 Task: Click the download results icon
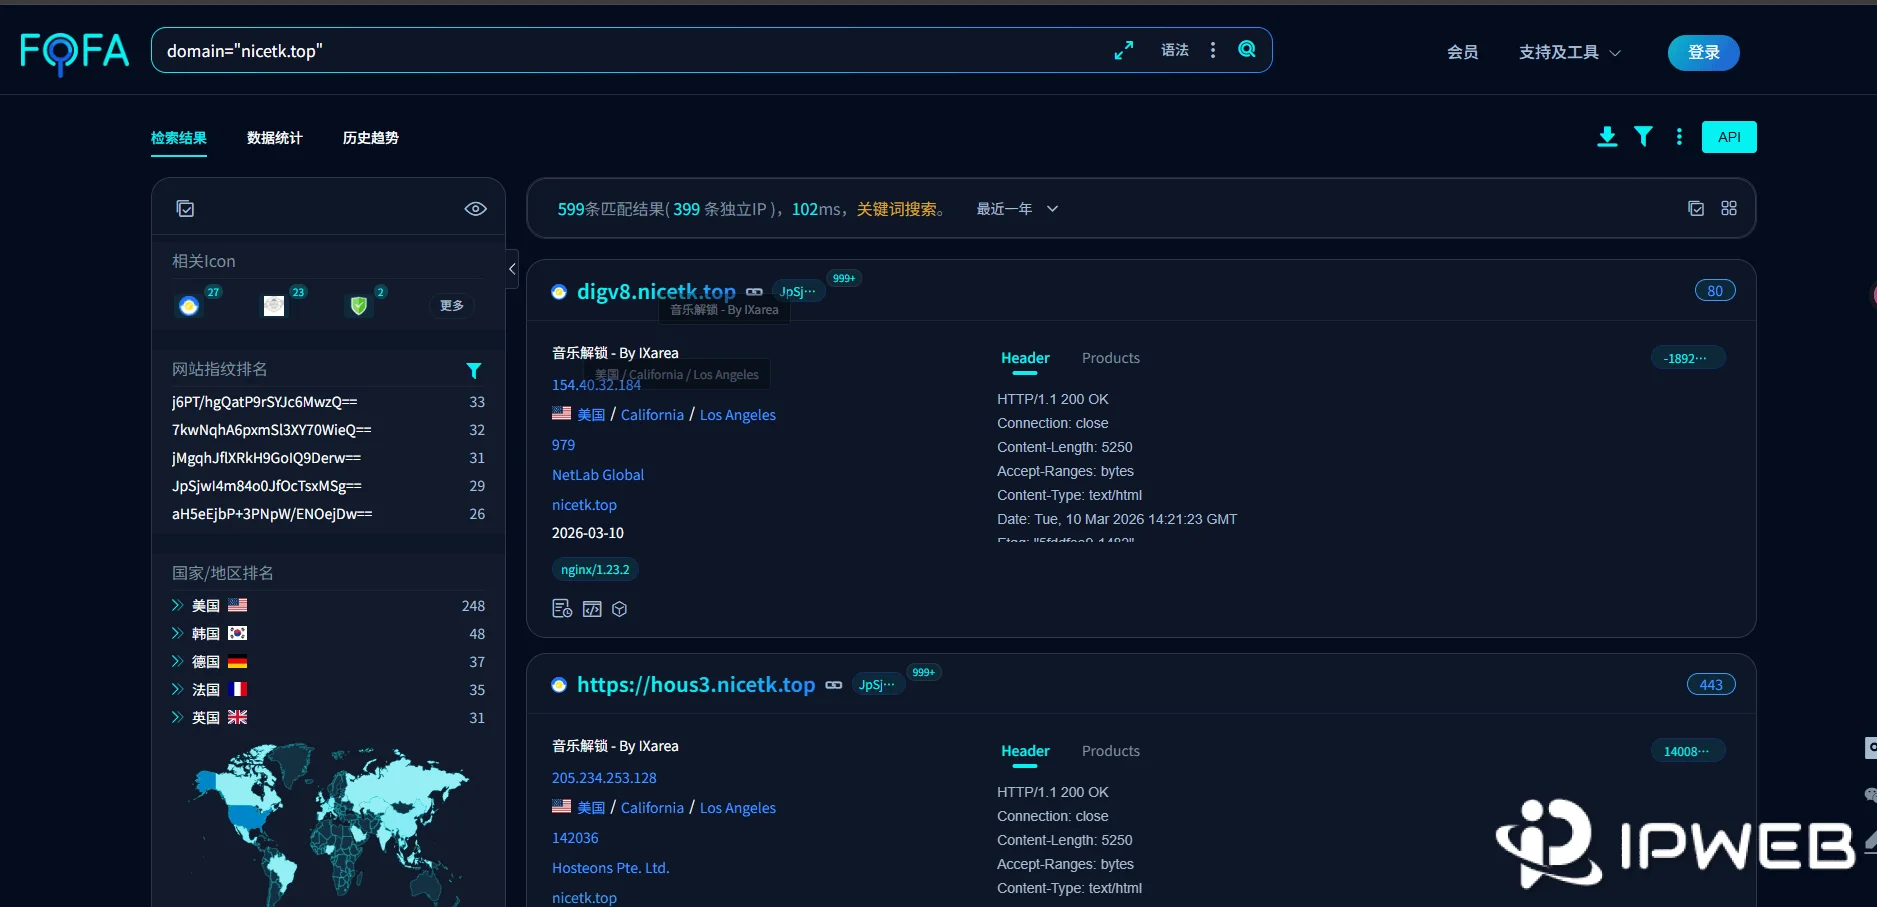tap(1607, 137)
